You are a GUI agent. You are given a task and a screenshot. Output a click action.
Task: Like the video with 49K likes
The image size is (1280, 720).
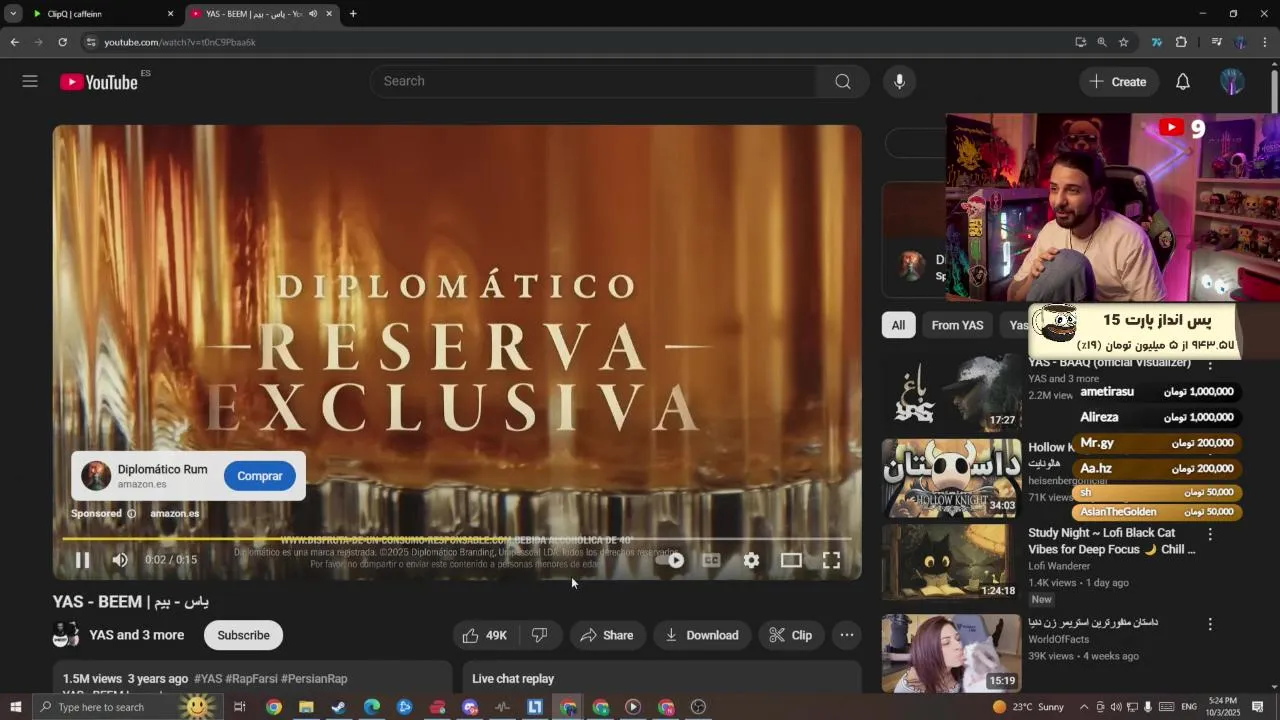485,635
